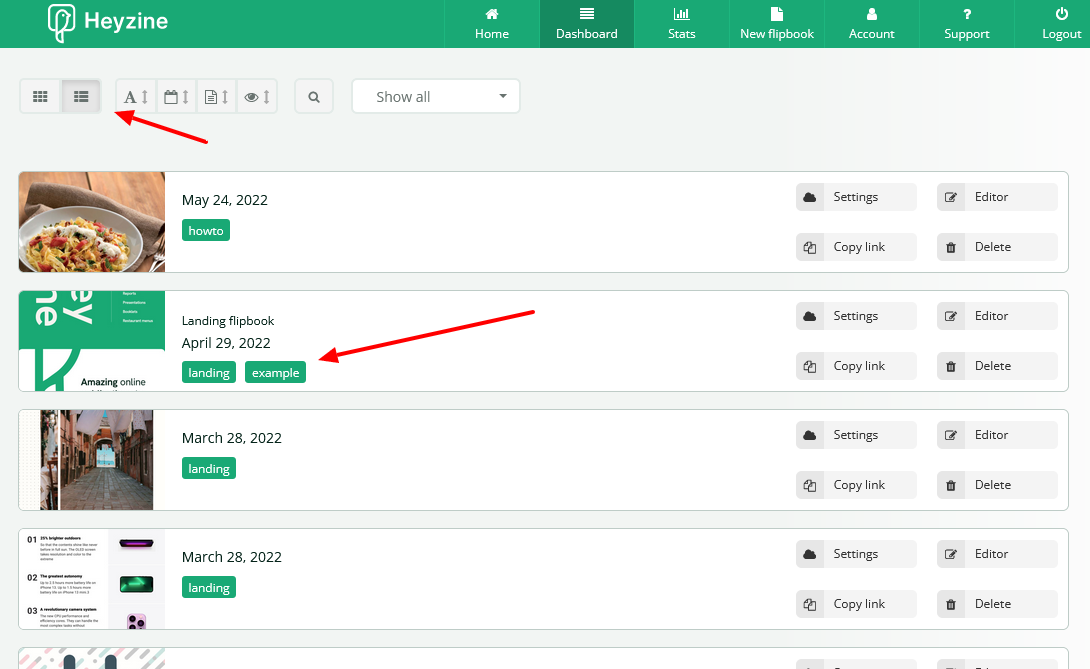This screenshot has height=669, width=1090.
Task: Click the April 29, 2022 date text
Action: [226, 343]
